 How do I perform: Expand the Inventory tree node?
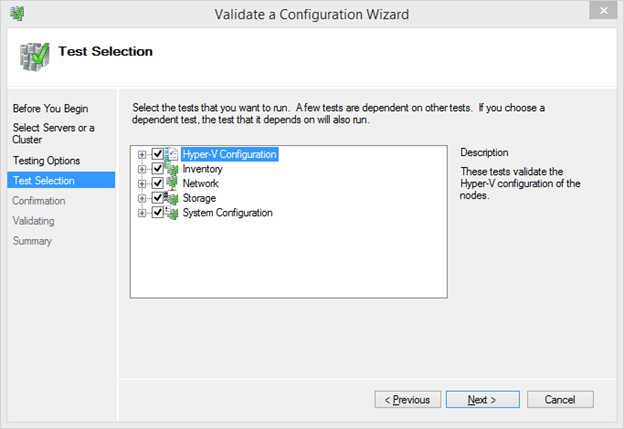(142, 169)
